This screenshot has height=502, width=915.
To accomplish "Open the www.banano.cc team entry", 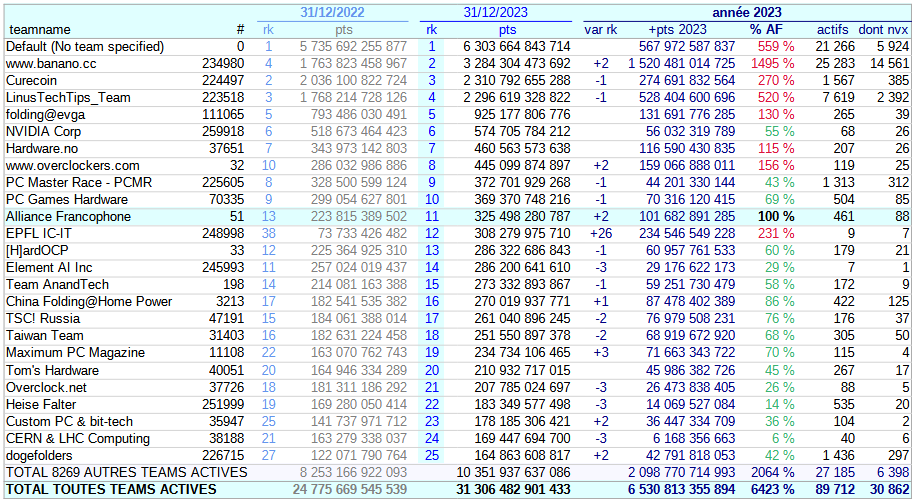I will (x=52, y=63).
